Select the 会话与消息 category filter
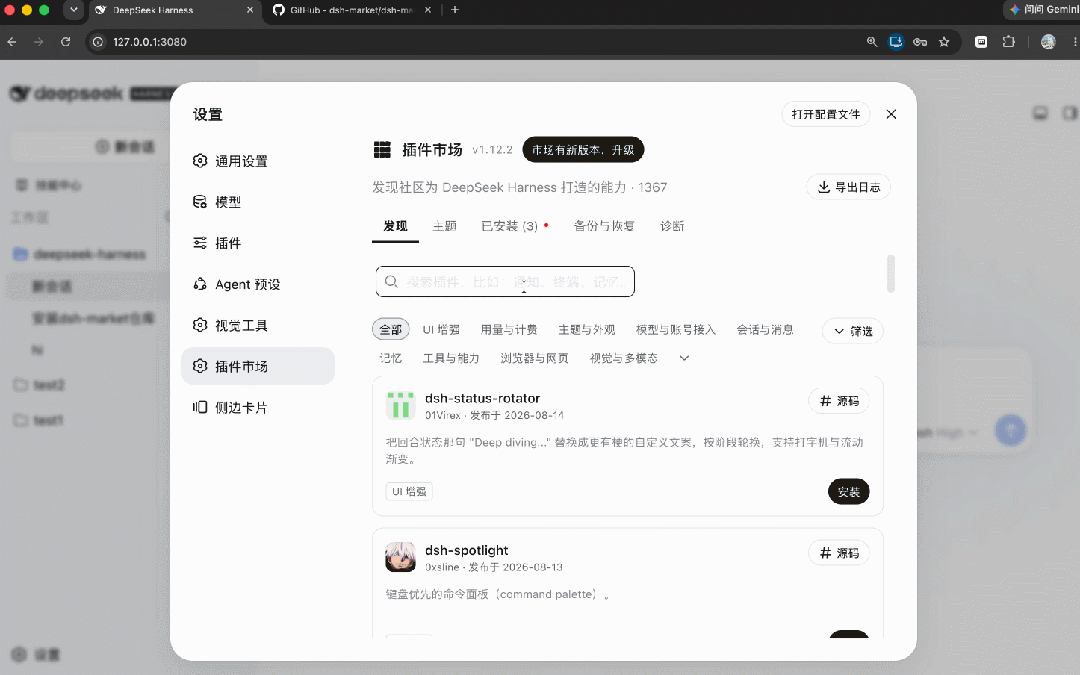Viewport: 1080px width, 675px height. [x=765, y=330]
